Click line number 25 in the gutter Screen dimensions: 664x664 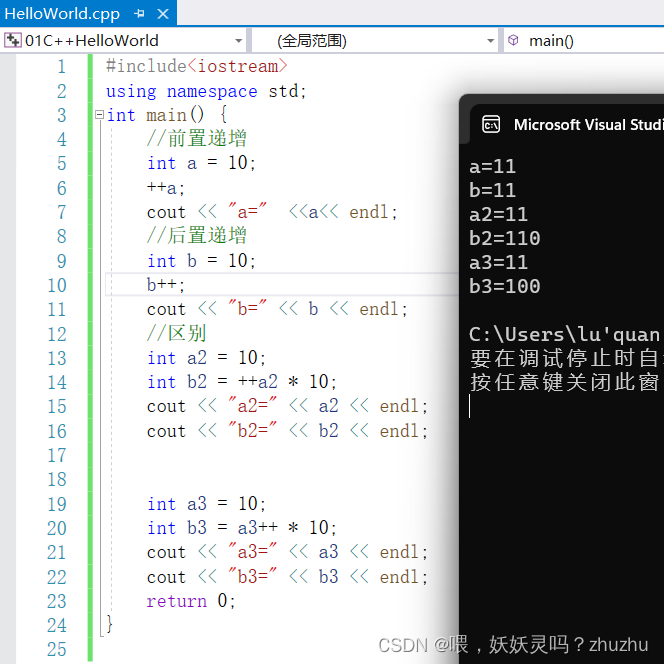point(57,649)
